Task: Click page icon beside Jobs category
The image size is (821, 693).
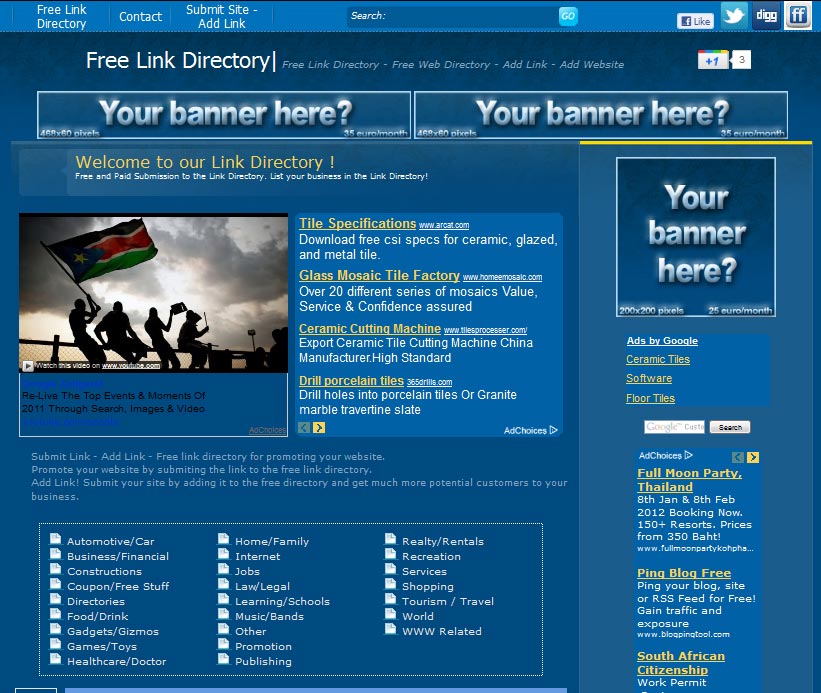Action: point(224,569)
